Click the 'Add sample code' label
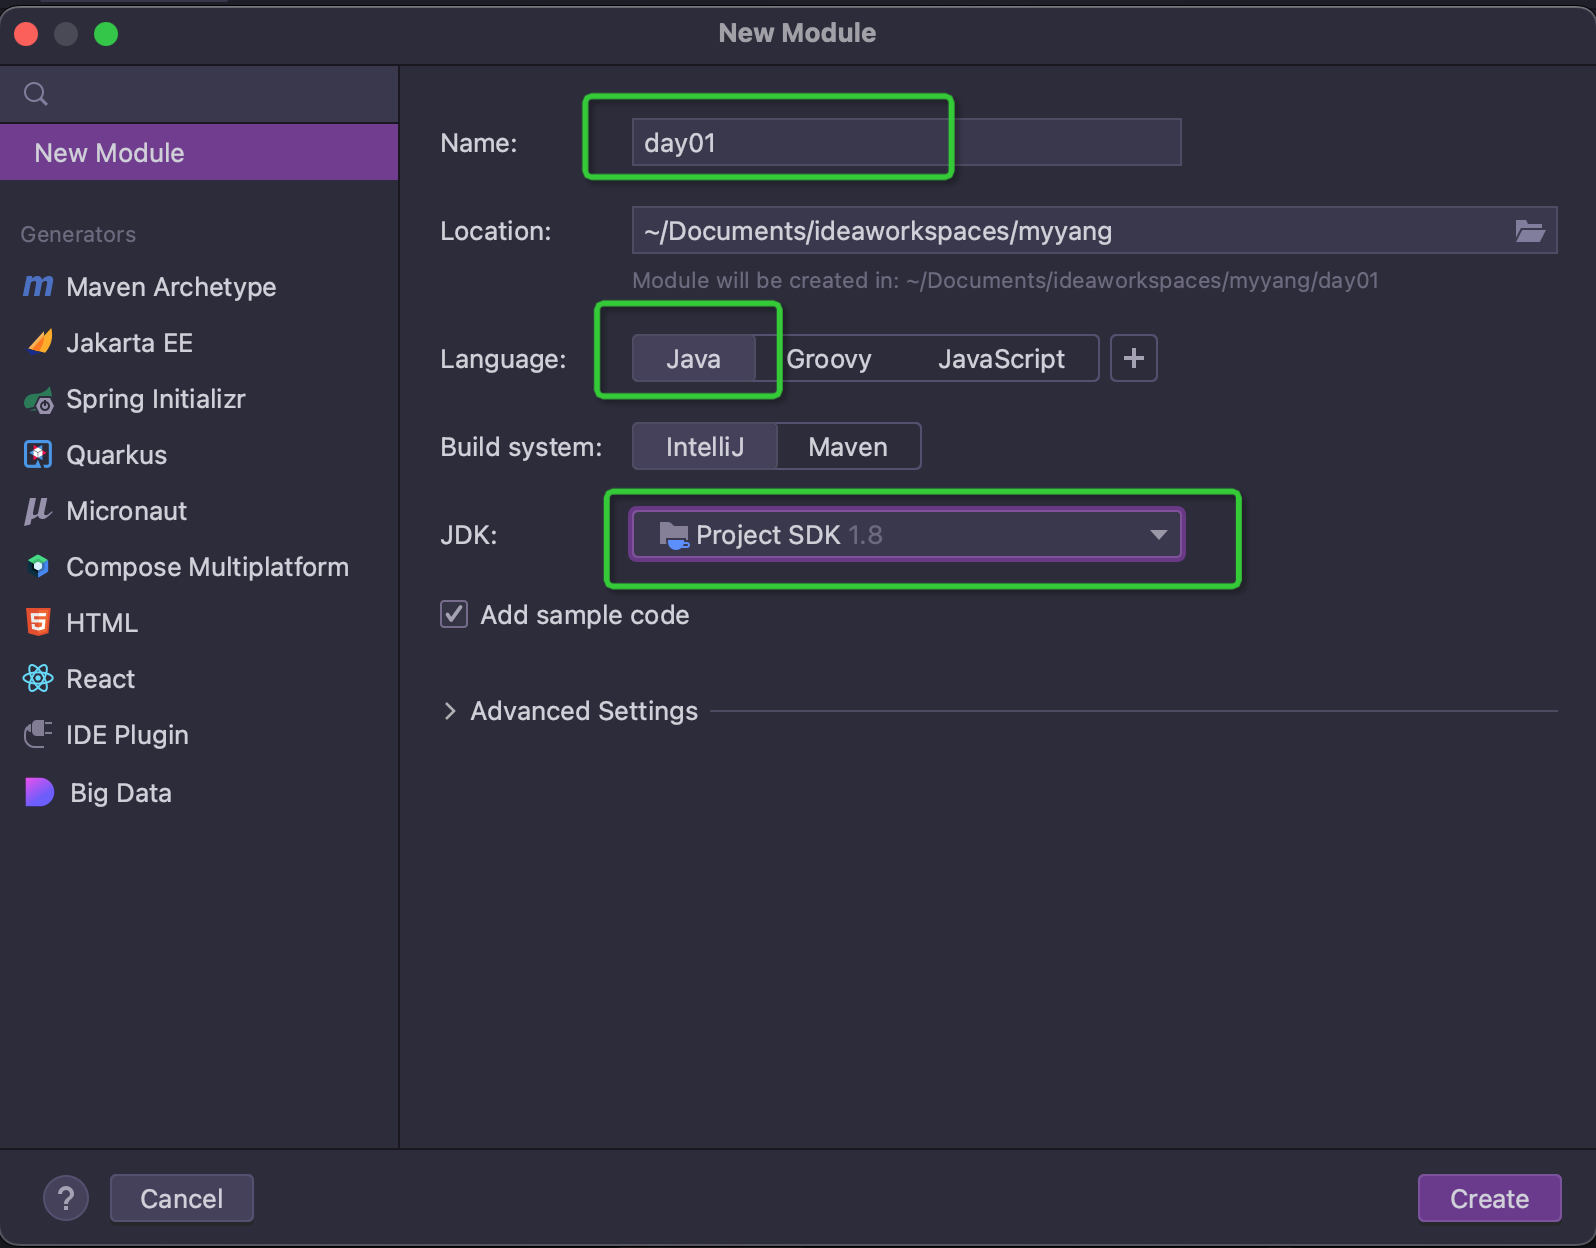Image resolution: width=1596 pixels, height=1248 pixels. (x=585, y=615)
